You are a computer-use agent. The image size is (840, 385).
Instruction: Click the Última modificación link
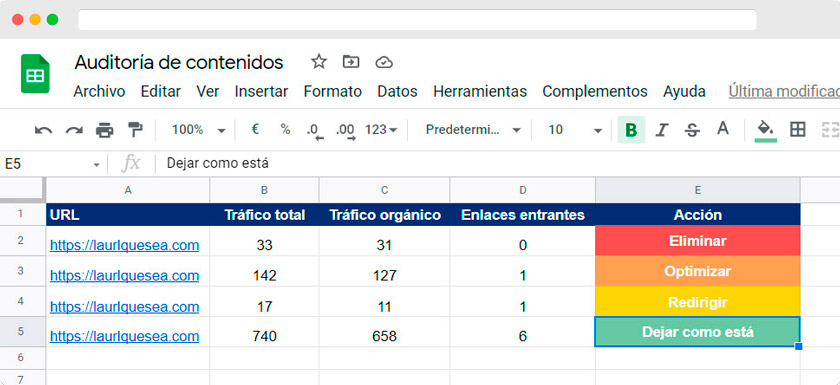point(784,92)
